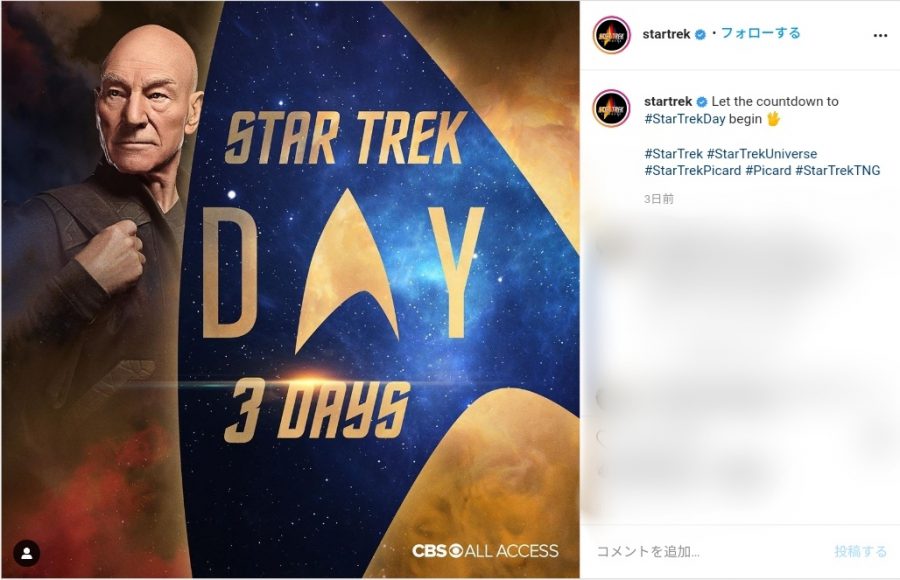Open the #Picard hashtag link
Screen dimensions: 900x580
tap(768, 171)
